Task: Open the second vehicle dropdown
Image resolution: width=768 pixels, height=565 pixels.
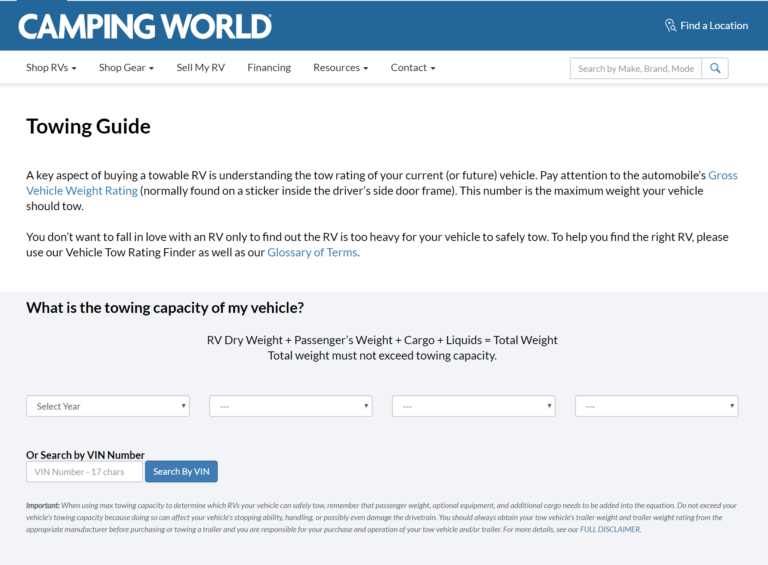Action: tap(291, 406)
